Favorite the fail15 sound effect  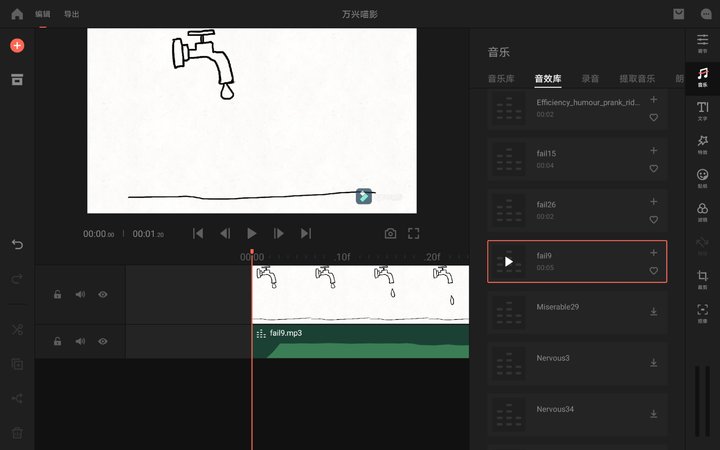click(654, 169)
